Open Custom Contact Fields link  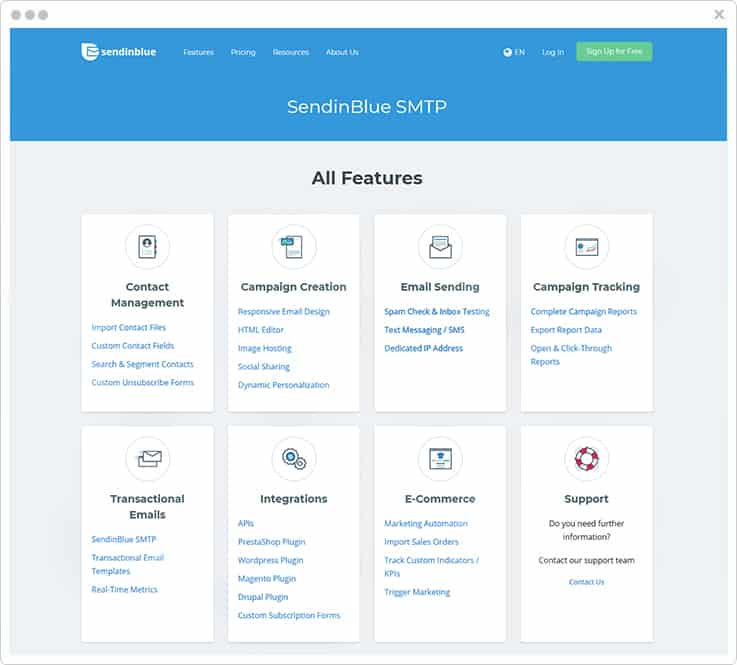pos(133,346)
